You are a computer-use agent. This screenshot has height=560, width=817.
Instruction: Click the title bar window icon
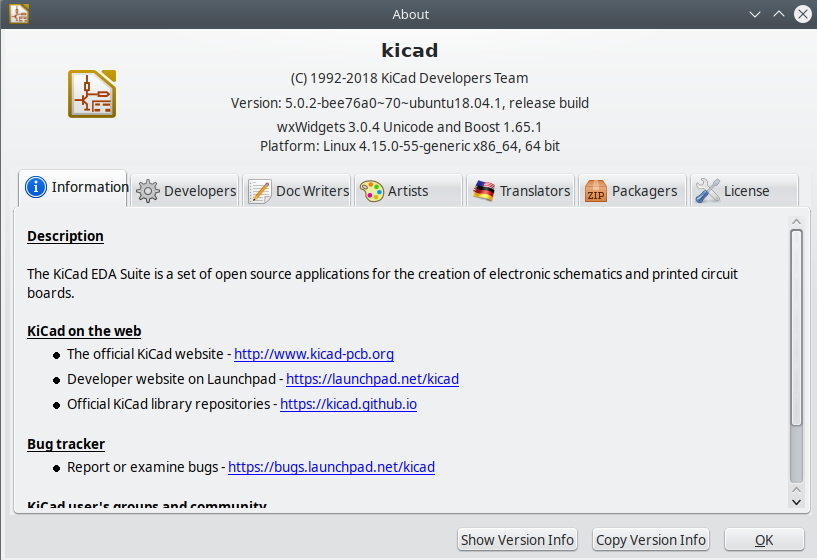(x=19, y=14)
